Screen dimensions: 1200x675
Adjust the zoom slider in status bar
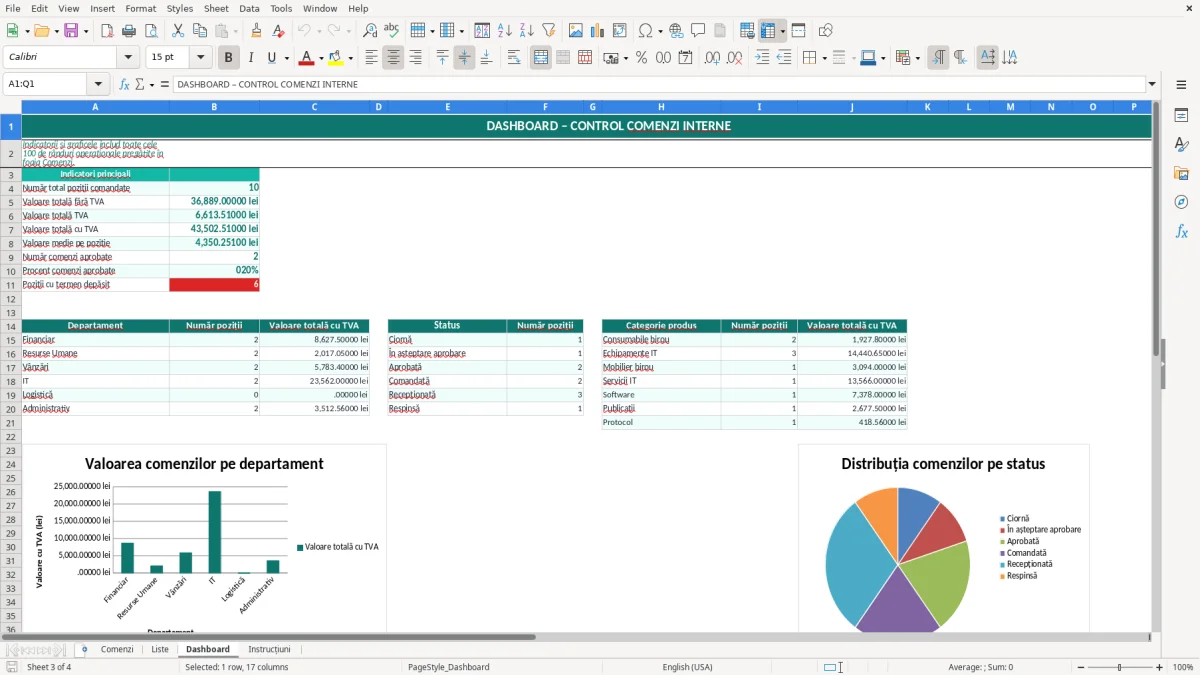(x=1119, y=667)
